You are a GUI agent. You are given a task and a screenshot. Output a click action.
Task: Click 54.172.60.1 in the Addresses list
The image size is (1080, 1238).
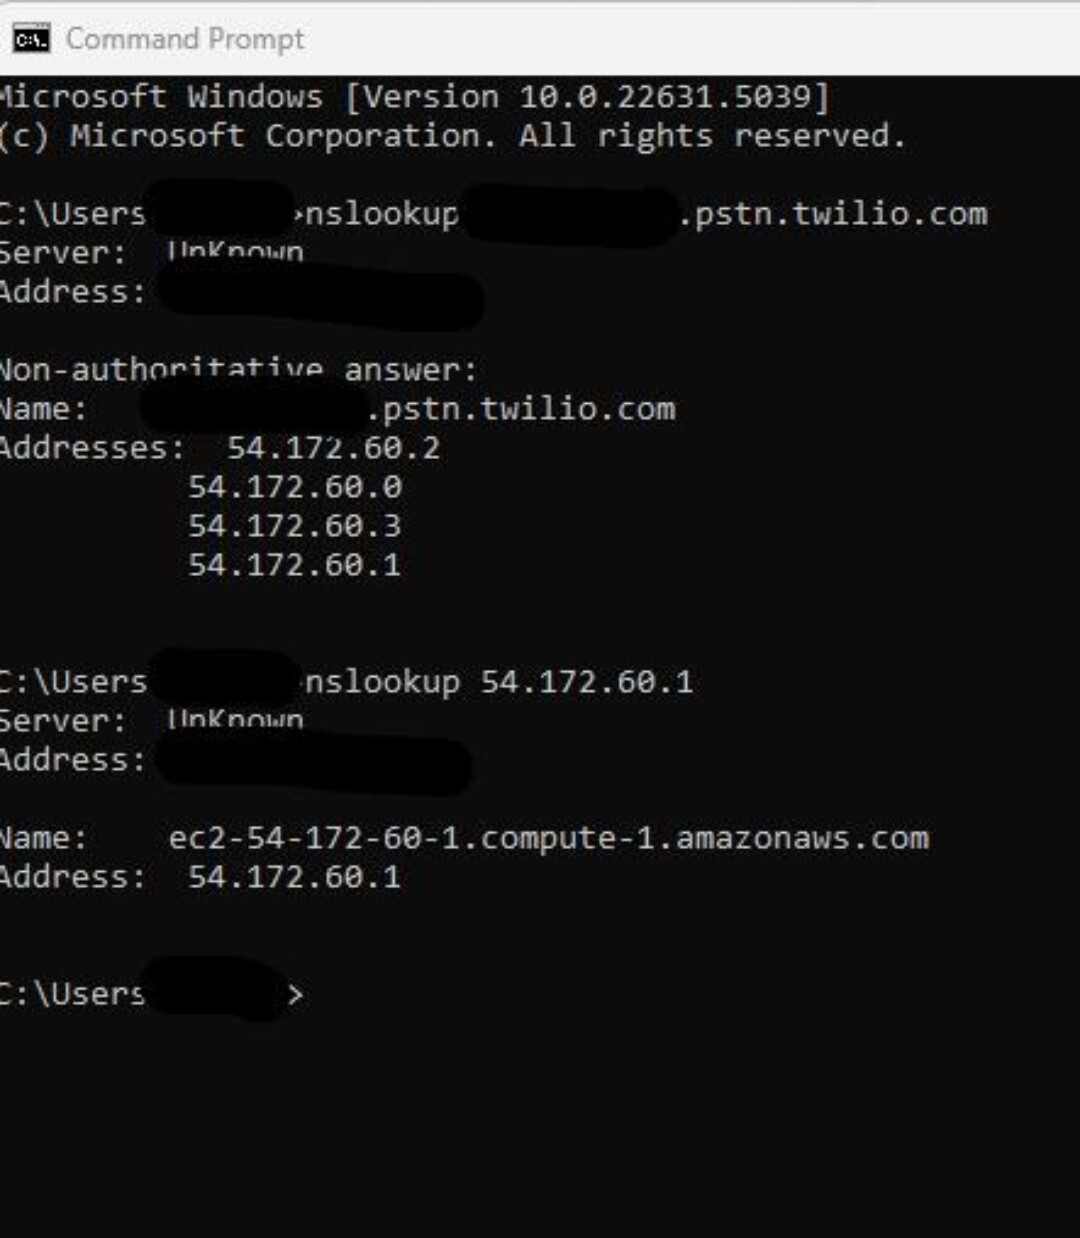point(295,565)
